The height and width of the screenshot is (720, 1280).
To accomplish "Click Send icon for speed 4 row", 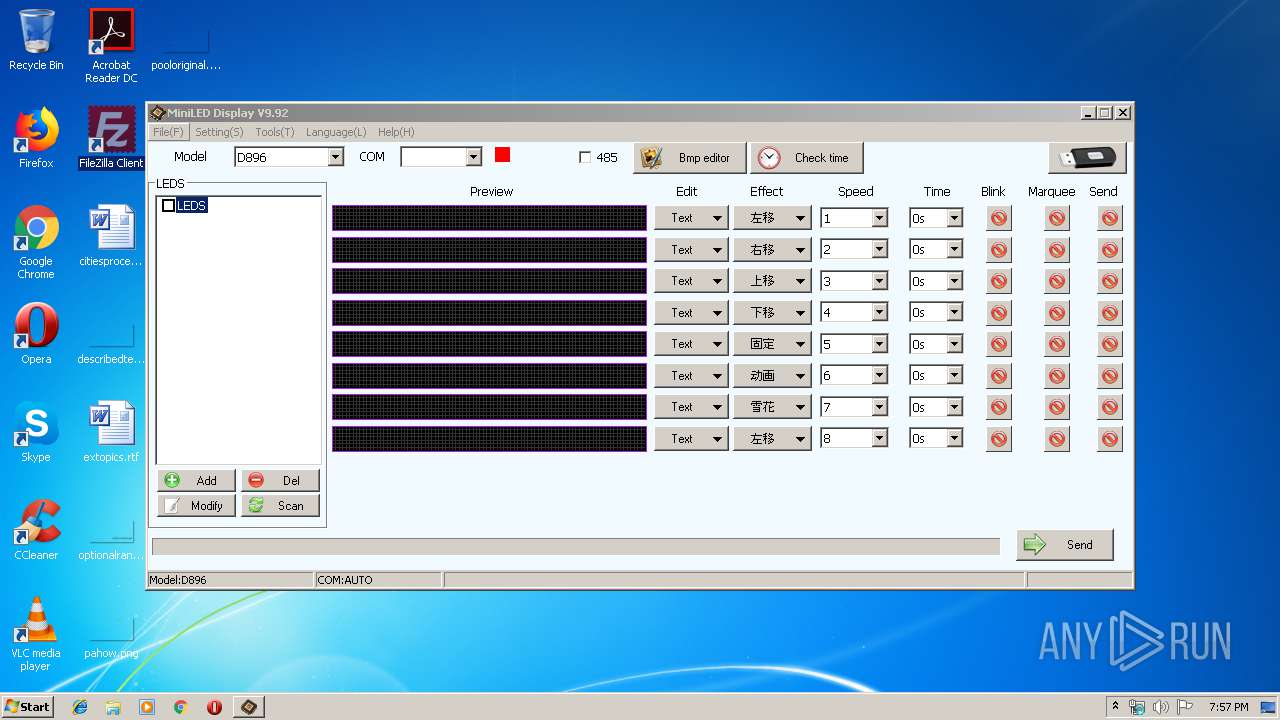I will 1109,313.
